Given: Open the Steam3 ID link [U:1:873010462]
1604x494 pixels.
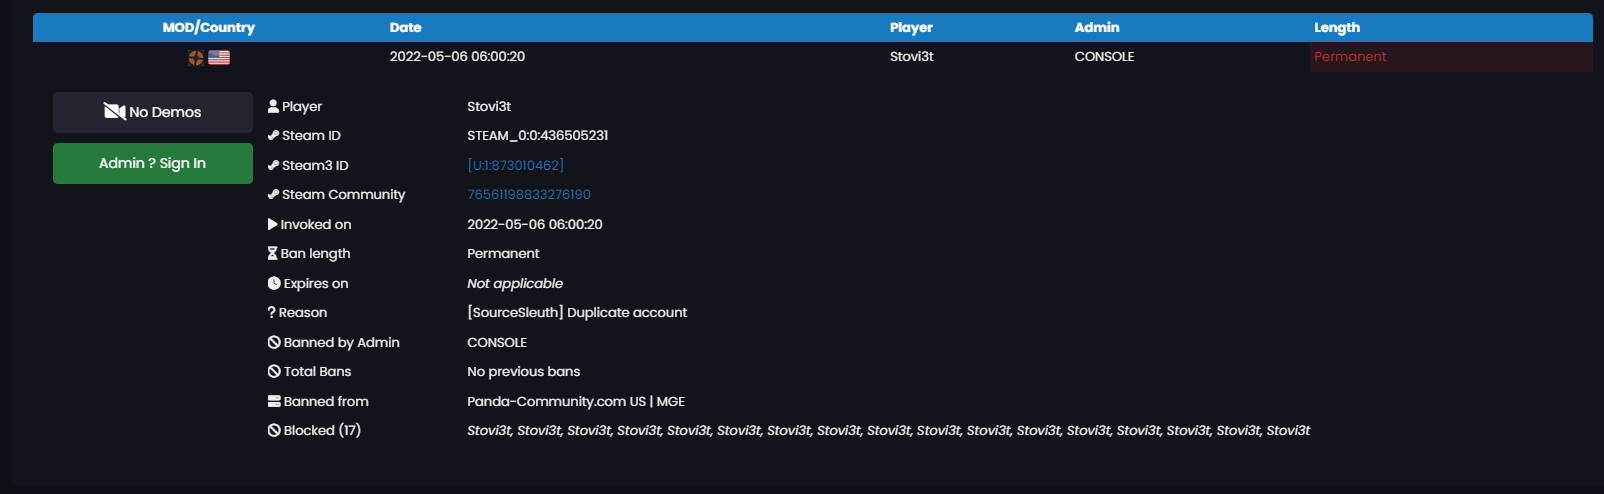Looking at the screenshot, I should tap(515, 165).
